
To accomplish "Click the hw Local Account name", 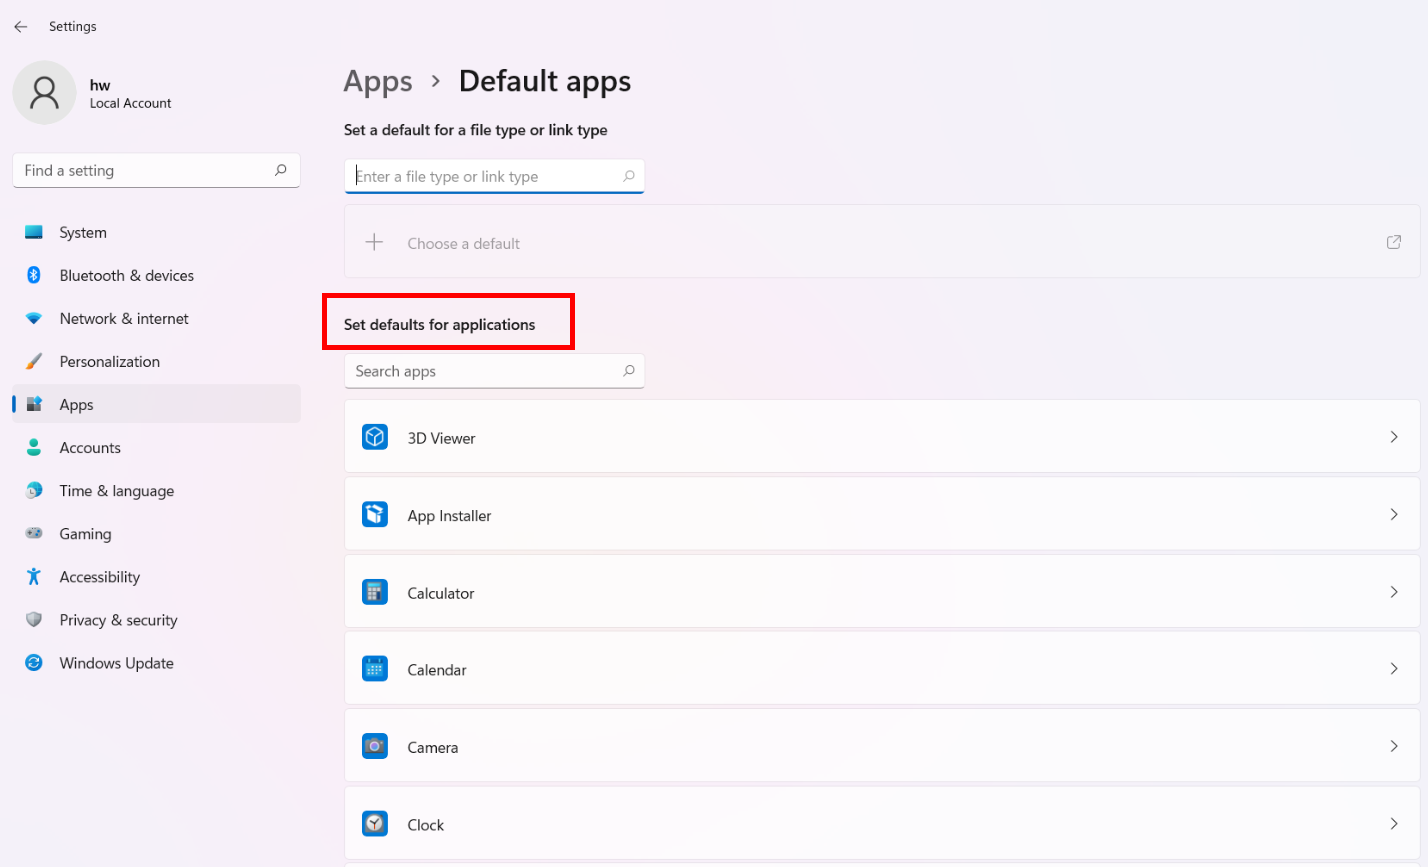I will pos(130,94).
